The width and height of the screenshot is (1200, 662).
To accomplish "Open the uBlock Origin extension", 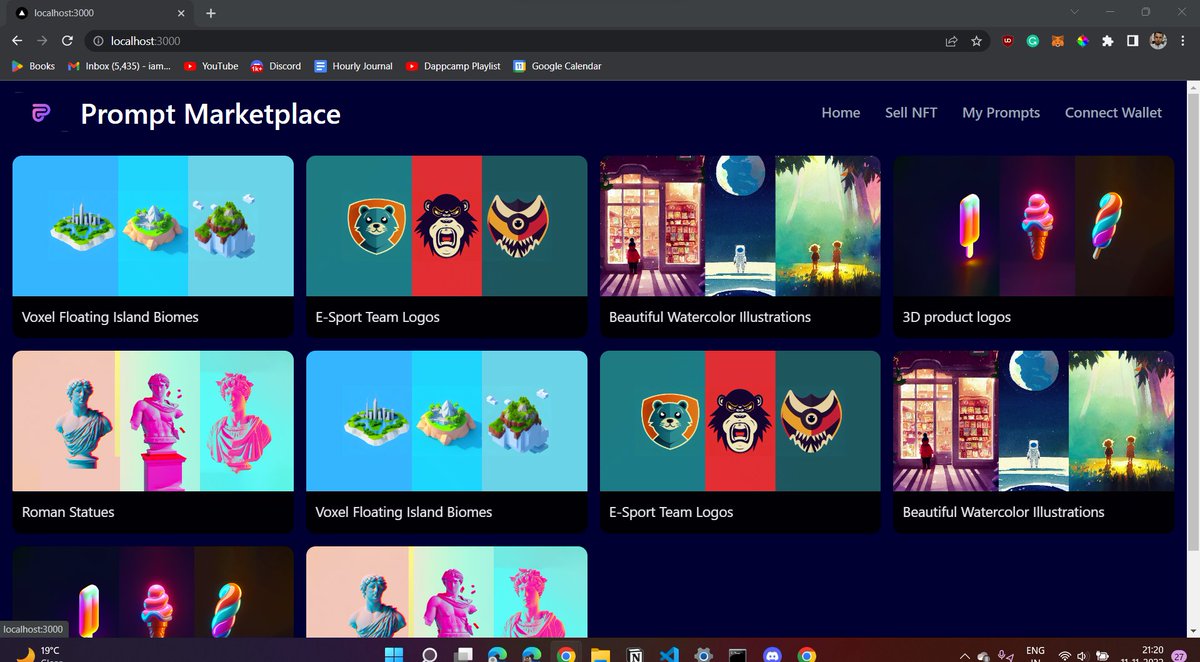I will 1008,41.
